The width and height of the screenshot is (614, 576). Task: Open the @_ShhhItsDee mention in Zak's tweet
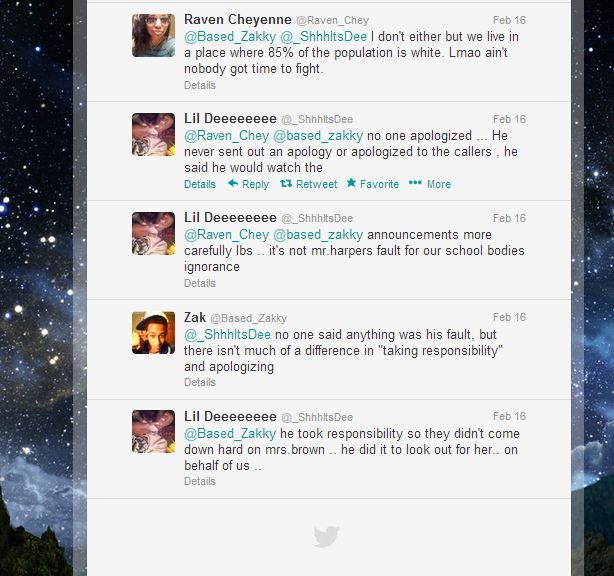click(227, 334)
